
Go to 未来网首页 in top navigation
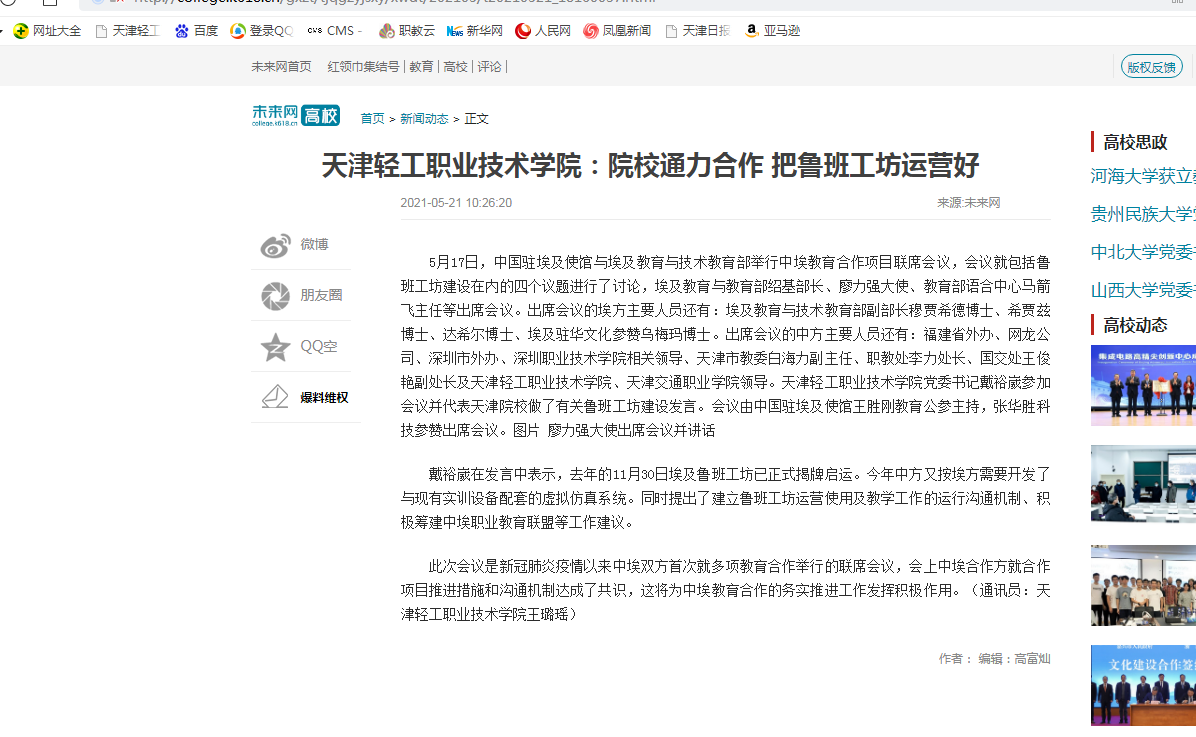(x=281, y=67)
